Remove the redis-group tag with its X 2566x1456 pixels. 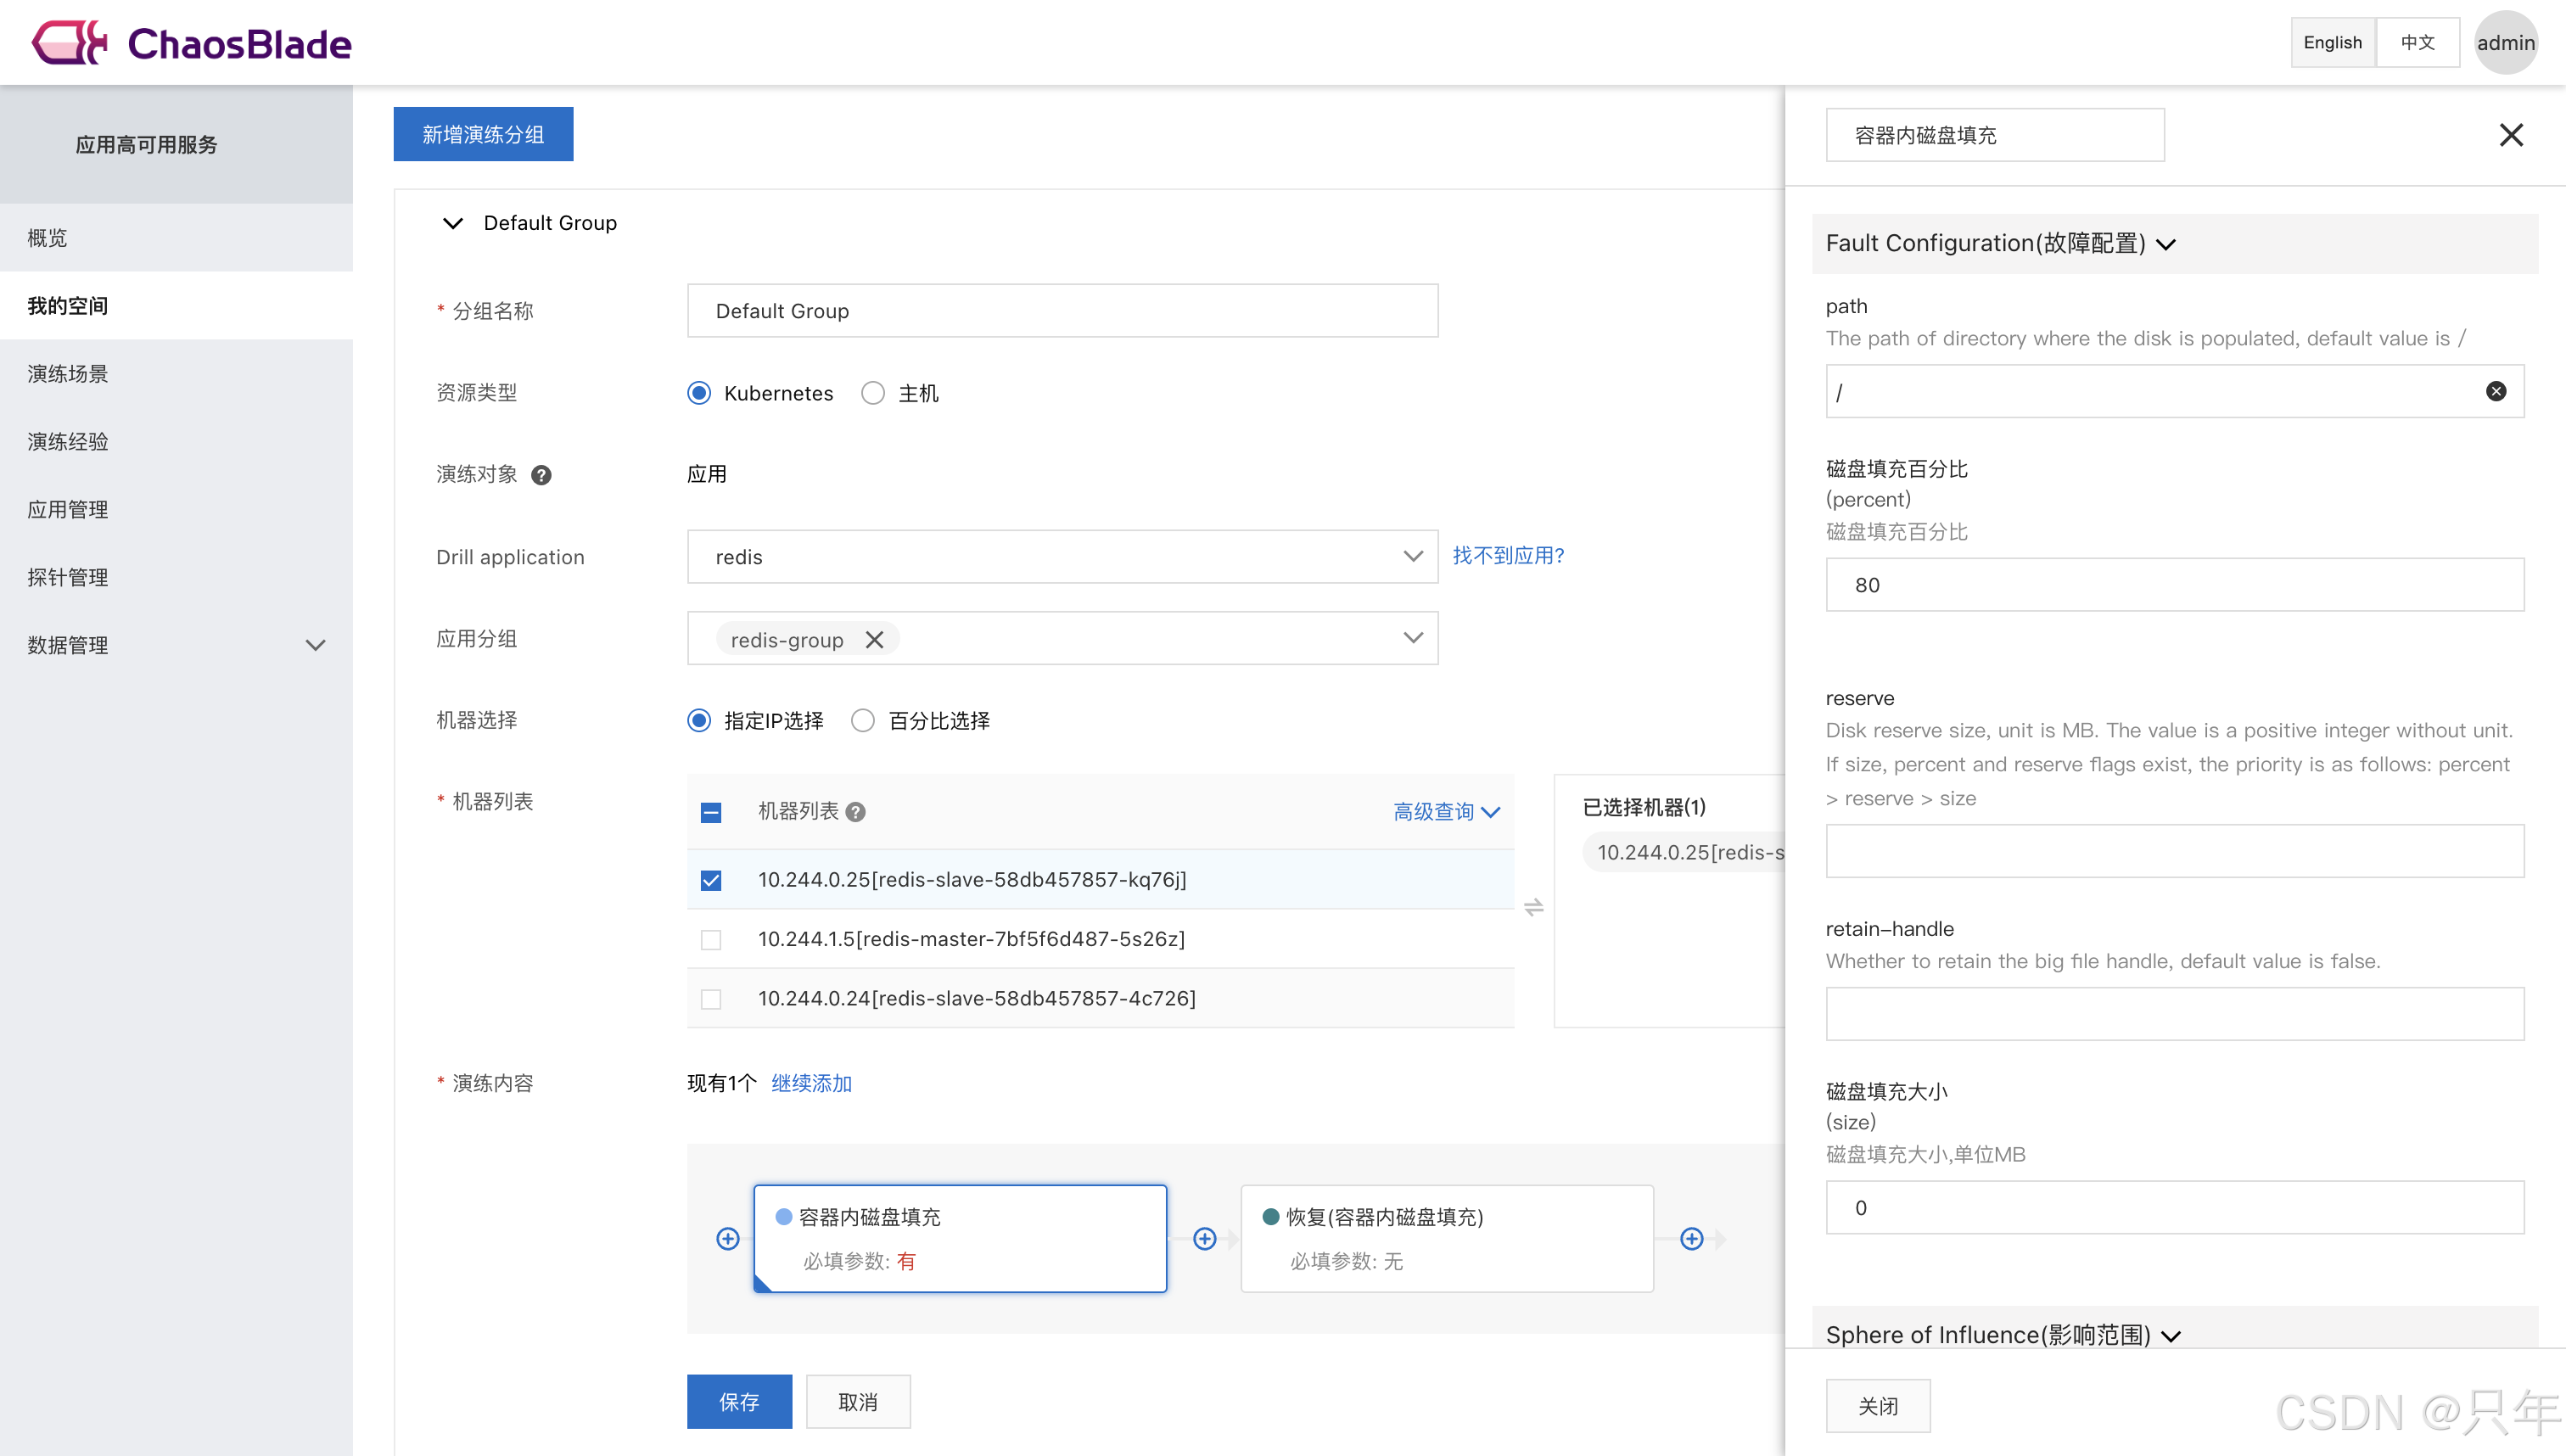click(x=874, y=640)
